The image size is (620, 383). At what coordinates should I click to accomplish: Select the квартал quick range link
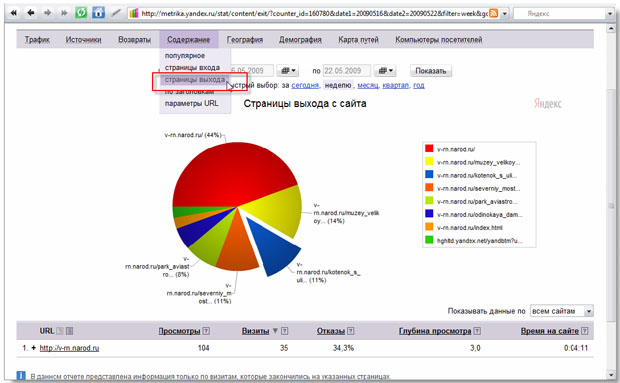(395, 85)
